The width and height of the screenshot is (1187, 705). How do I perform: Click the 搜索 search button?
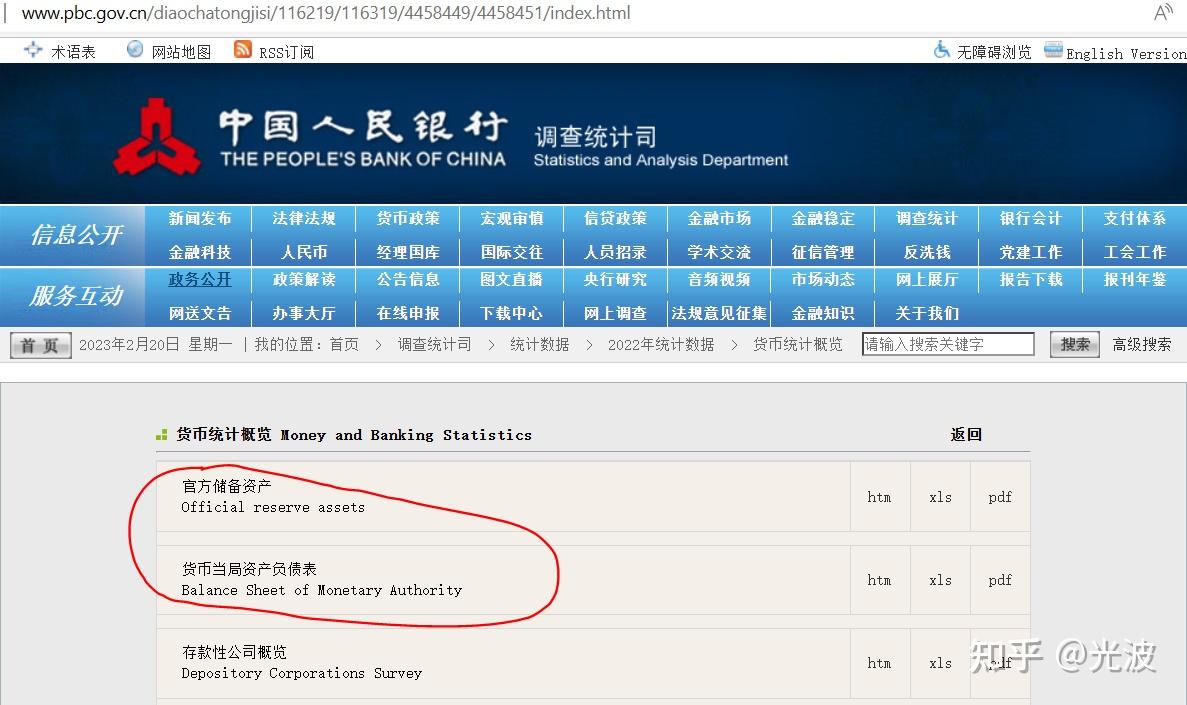(x=1074, y=343)
